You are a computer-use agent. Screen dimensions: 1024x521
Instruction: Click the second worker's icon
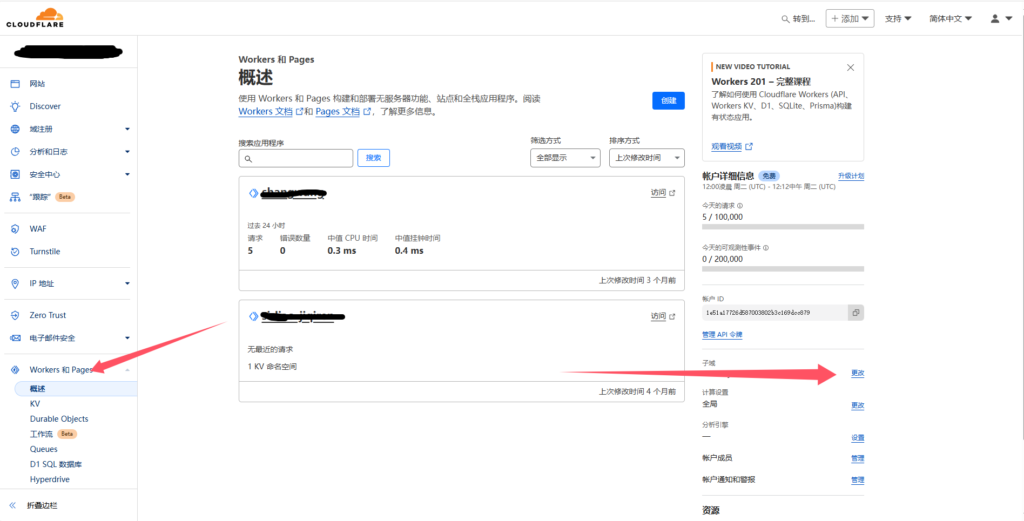click(254, 317)
